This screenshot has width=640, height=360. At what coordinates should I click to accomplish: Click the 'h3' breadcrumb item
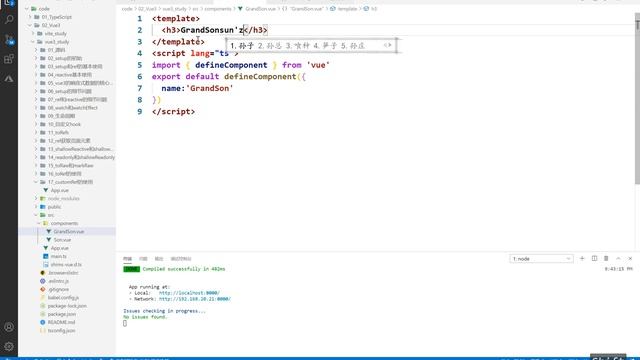(373, 9)
